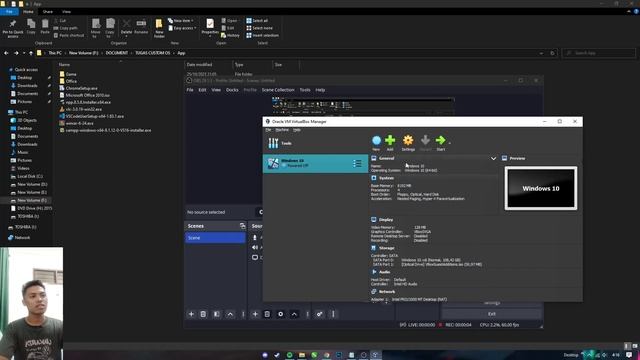Select Local Disk (C:) in navigation pane
The height and width of the screenshot is (360, 640).
point(30,176)
